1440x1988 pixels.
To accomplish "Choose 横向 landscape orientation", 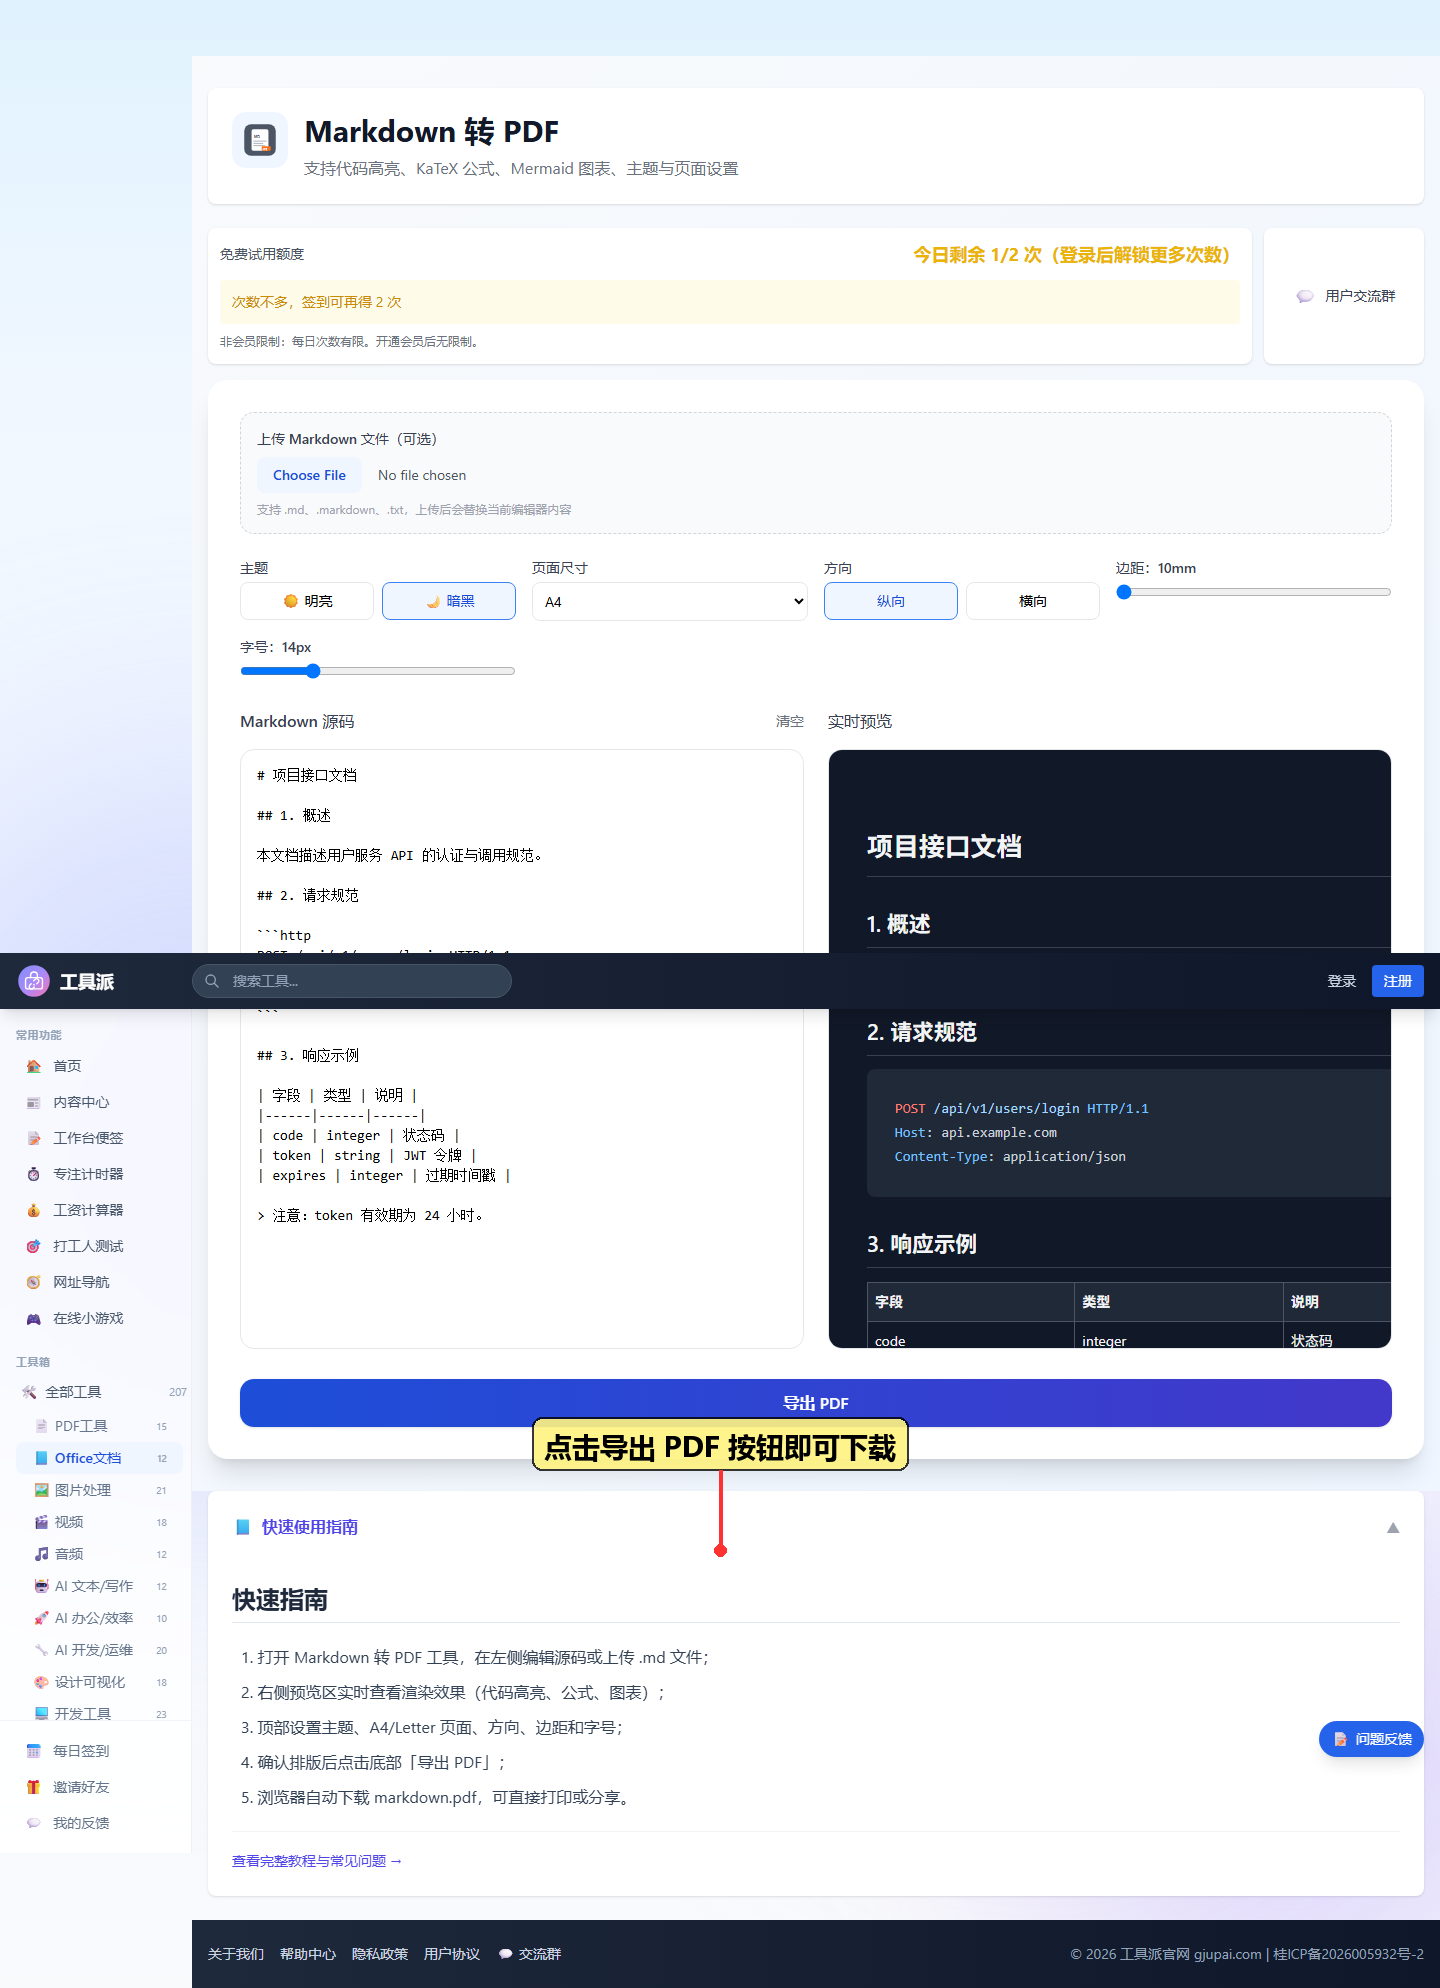I will (1033, 601).
